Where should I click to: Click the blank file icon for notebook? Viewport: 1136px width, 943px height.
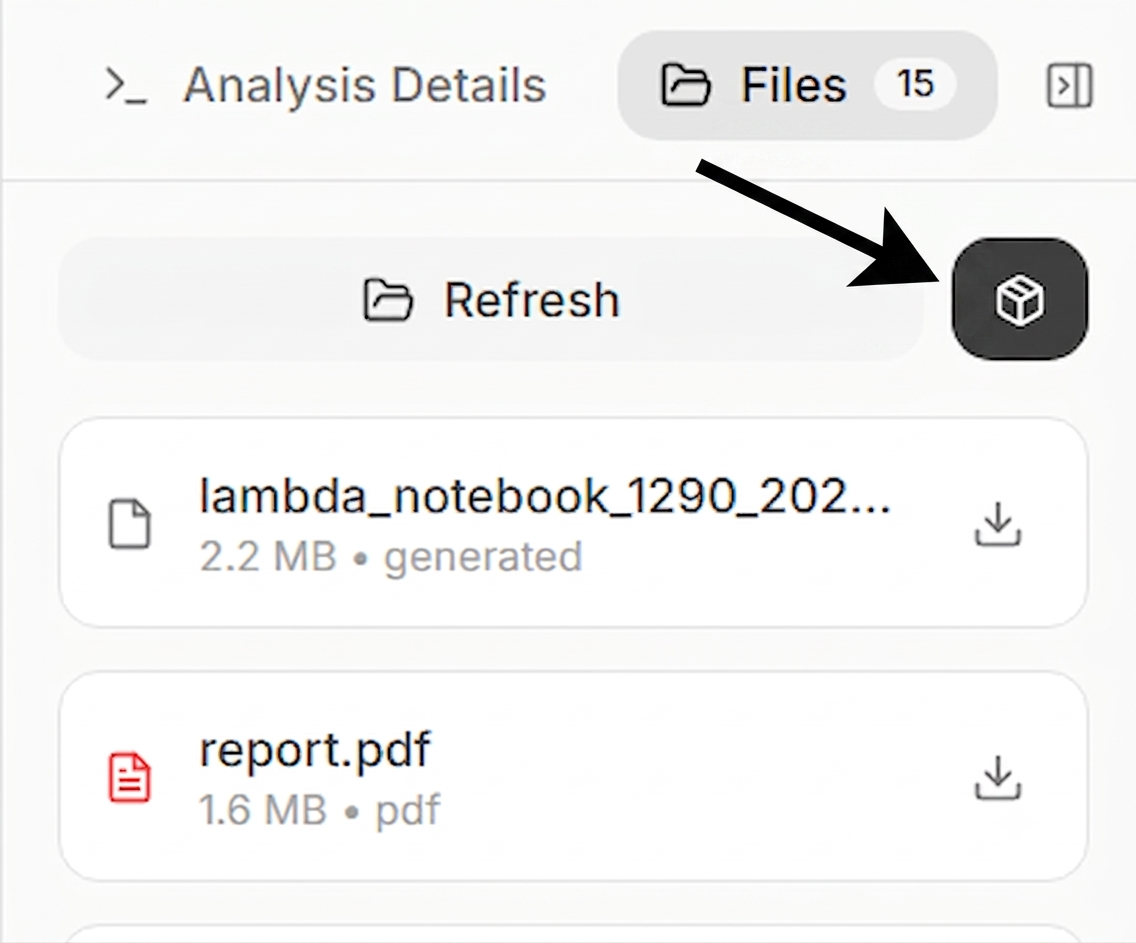coord(130,524)
